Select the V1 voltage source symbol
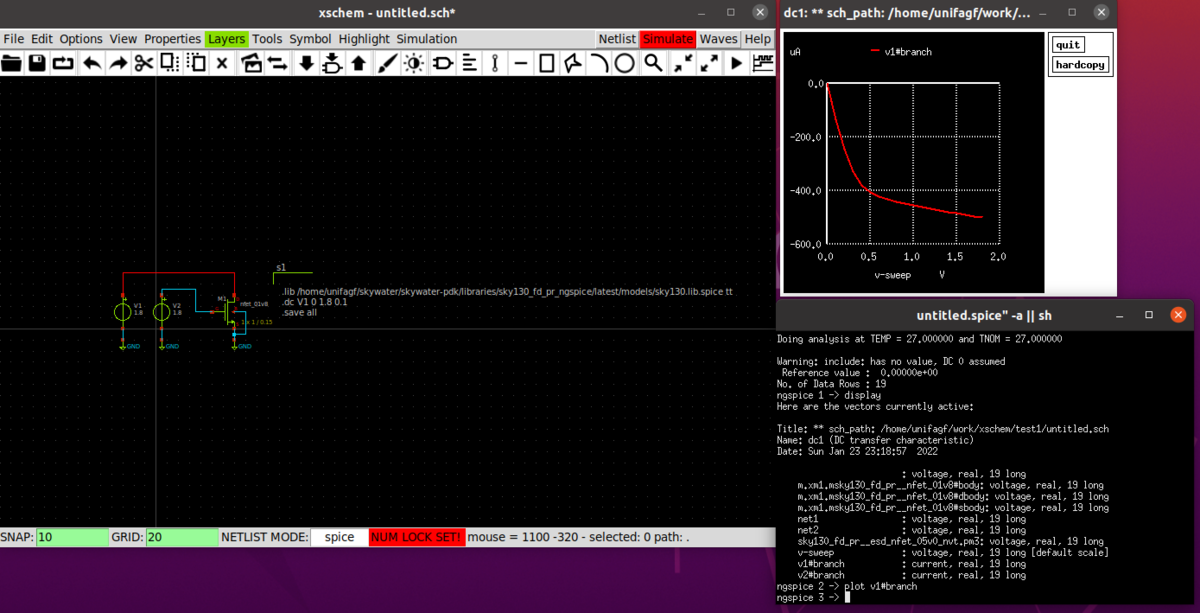 point(123,312)
